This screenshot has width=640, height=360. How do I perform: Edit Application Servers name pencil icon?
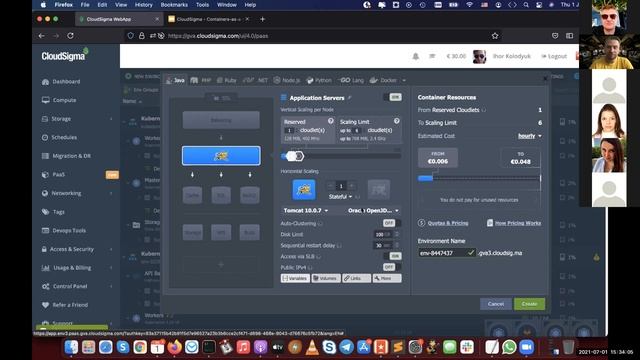349,98
